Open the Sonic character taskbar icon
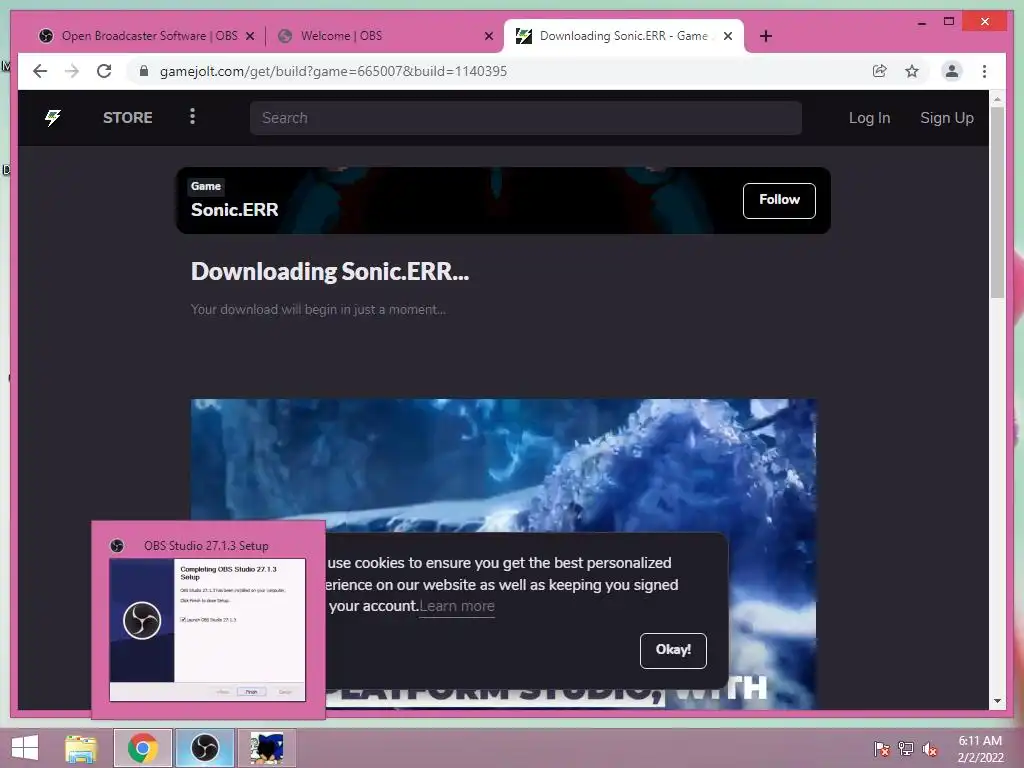The height and width of the screenshot is (768, 1024). 266,748
